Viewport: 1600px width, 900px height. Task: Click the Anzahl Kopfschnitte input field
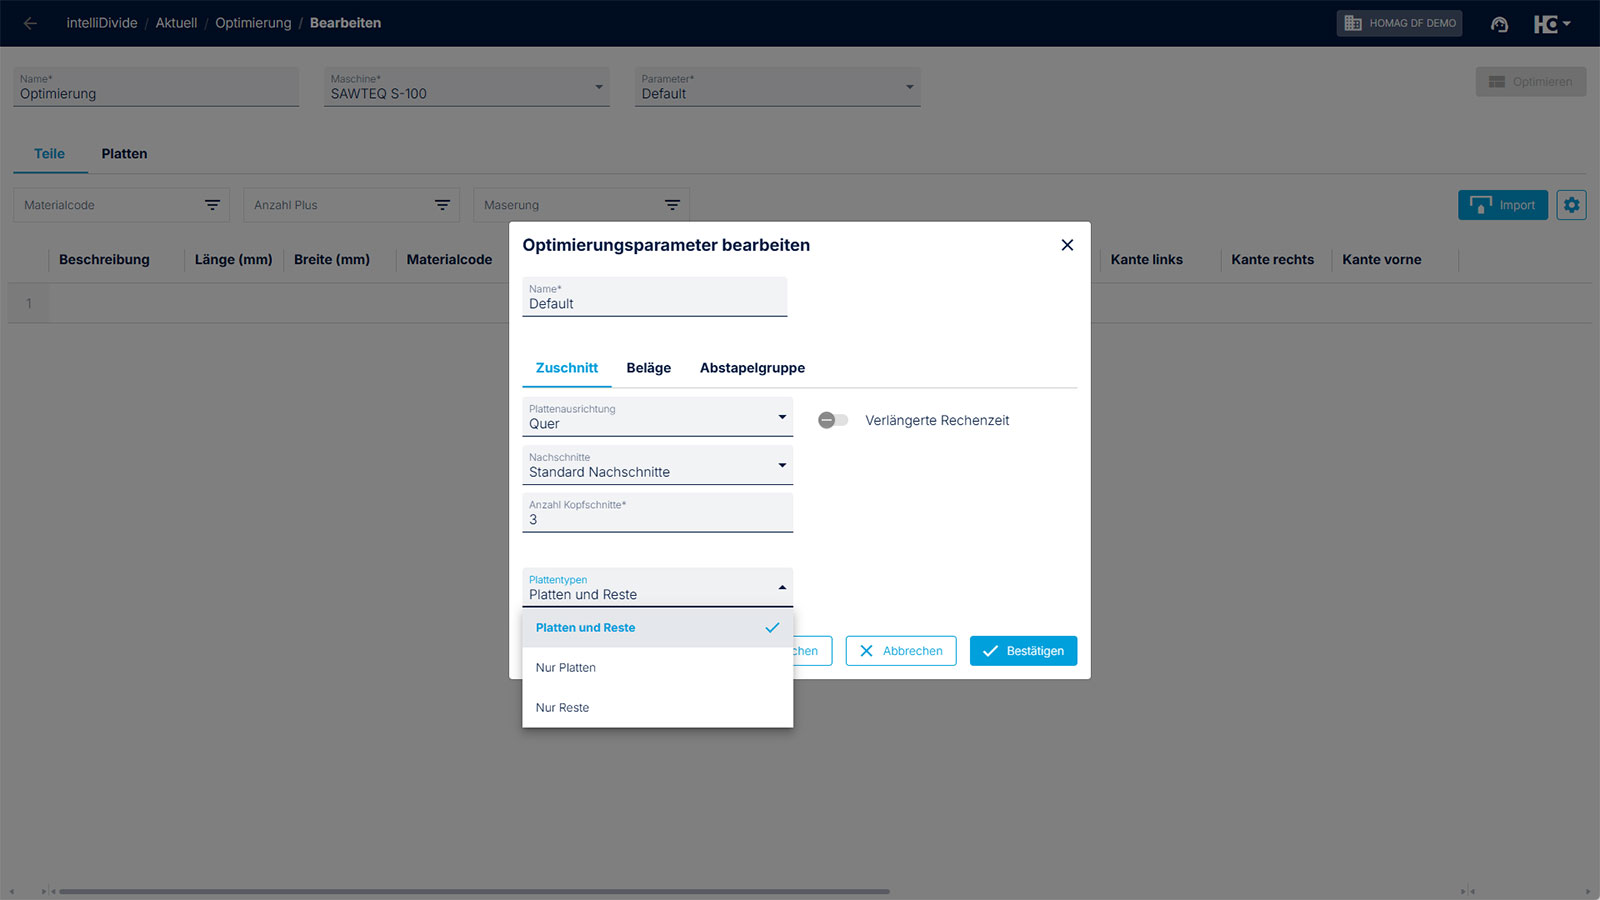657,519
